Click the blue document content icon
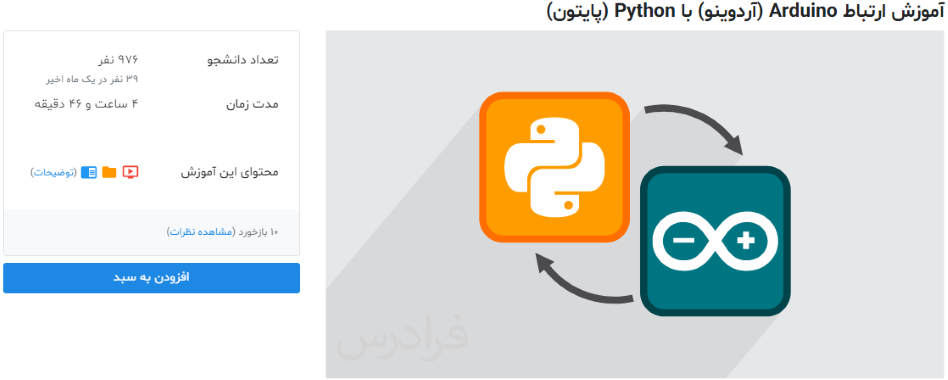948x380 pixels. (x=89, y=172)
